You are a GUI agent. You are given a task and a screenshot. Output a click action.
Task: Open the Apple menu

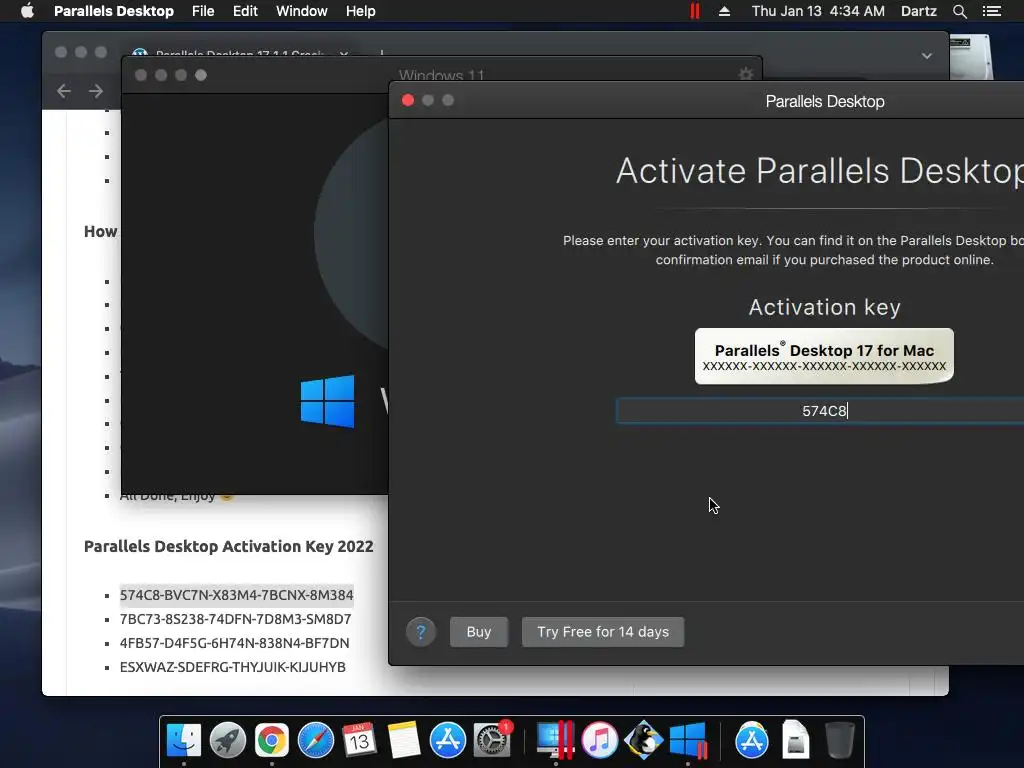(27, 11)
